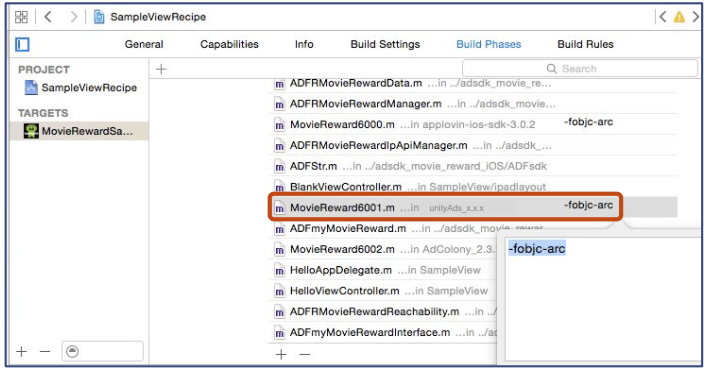Select MovieReward6001.m file row
This screenshot has height=371, width=709.
tap(473, 207)
